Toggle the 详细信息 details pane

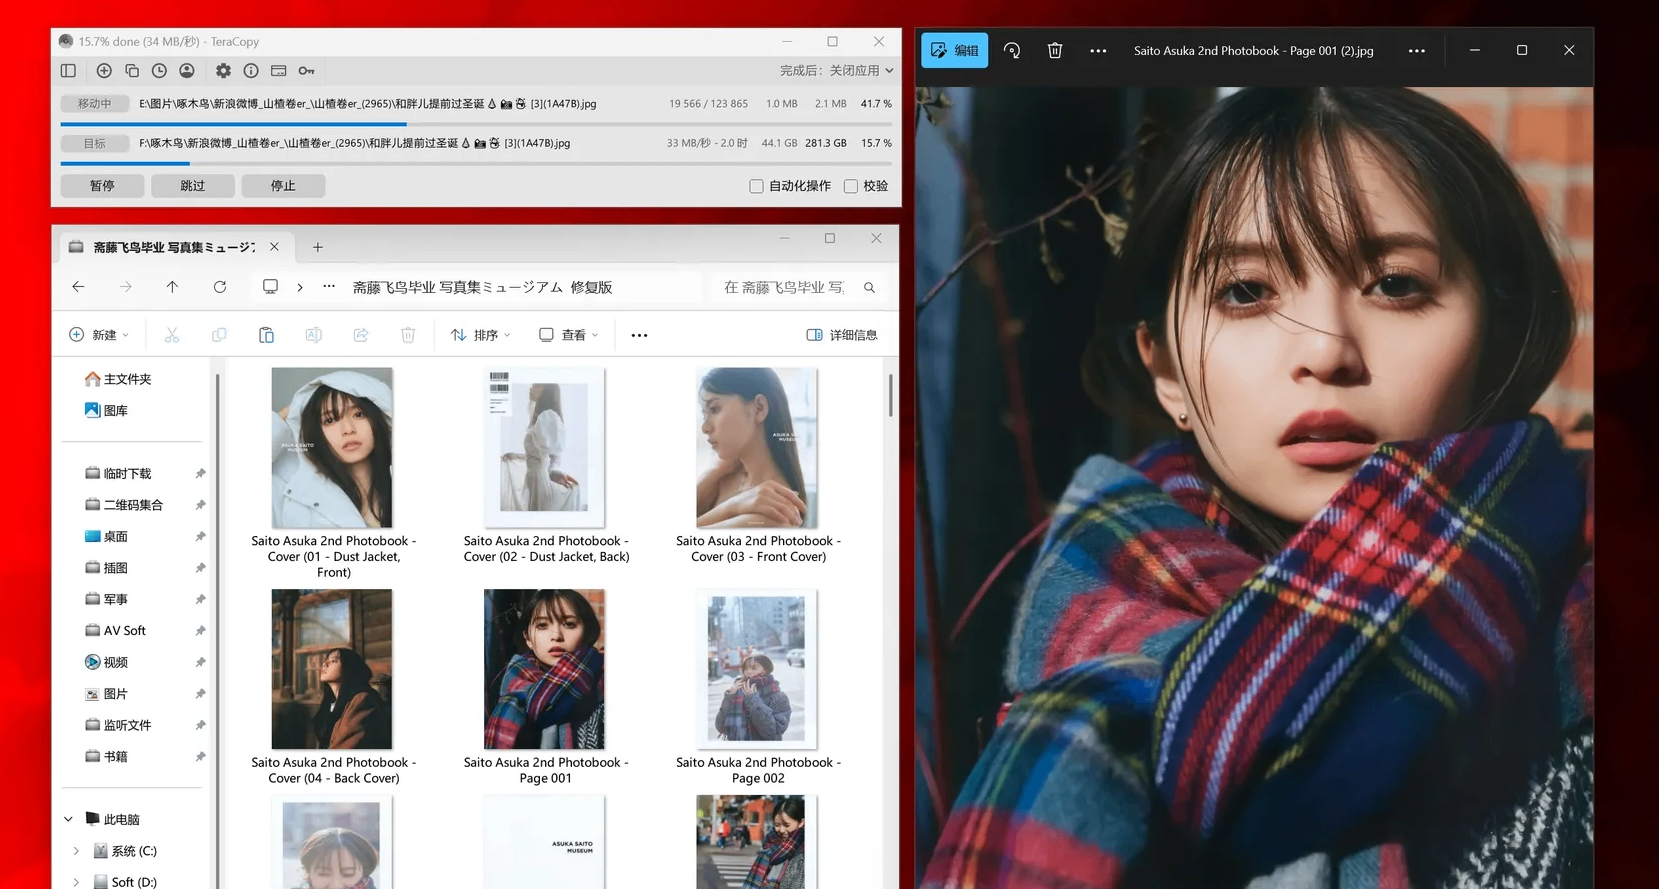tap(842, 335)
